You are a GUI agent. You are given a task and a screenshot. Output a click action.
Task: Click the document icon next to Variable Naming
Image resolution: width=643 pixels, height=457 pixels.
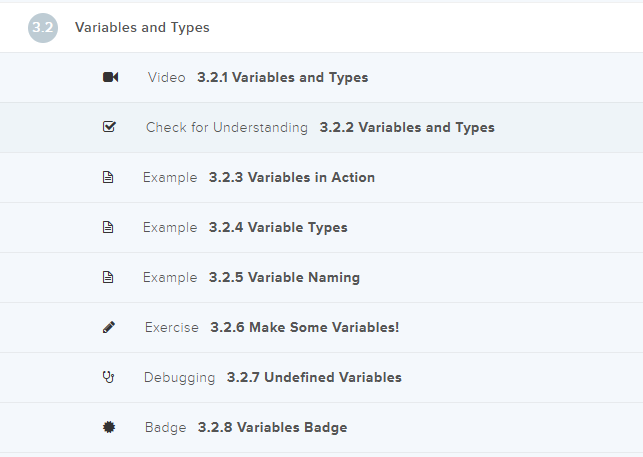coord(109,278)
